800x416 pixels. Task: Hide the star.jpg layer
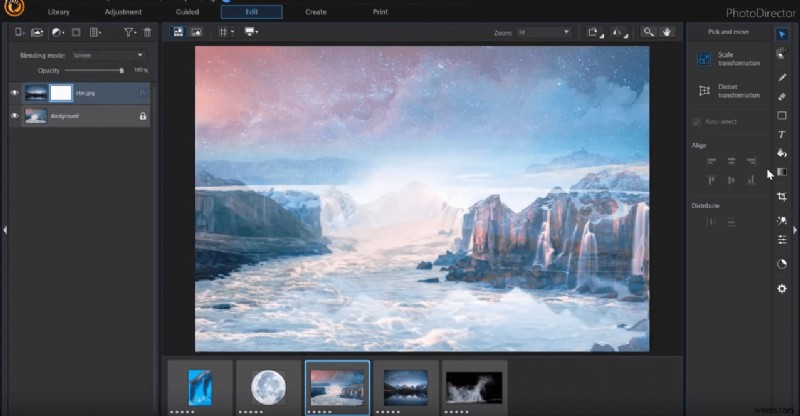pyautogui.click(x=14, y=93)
